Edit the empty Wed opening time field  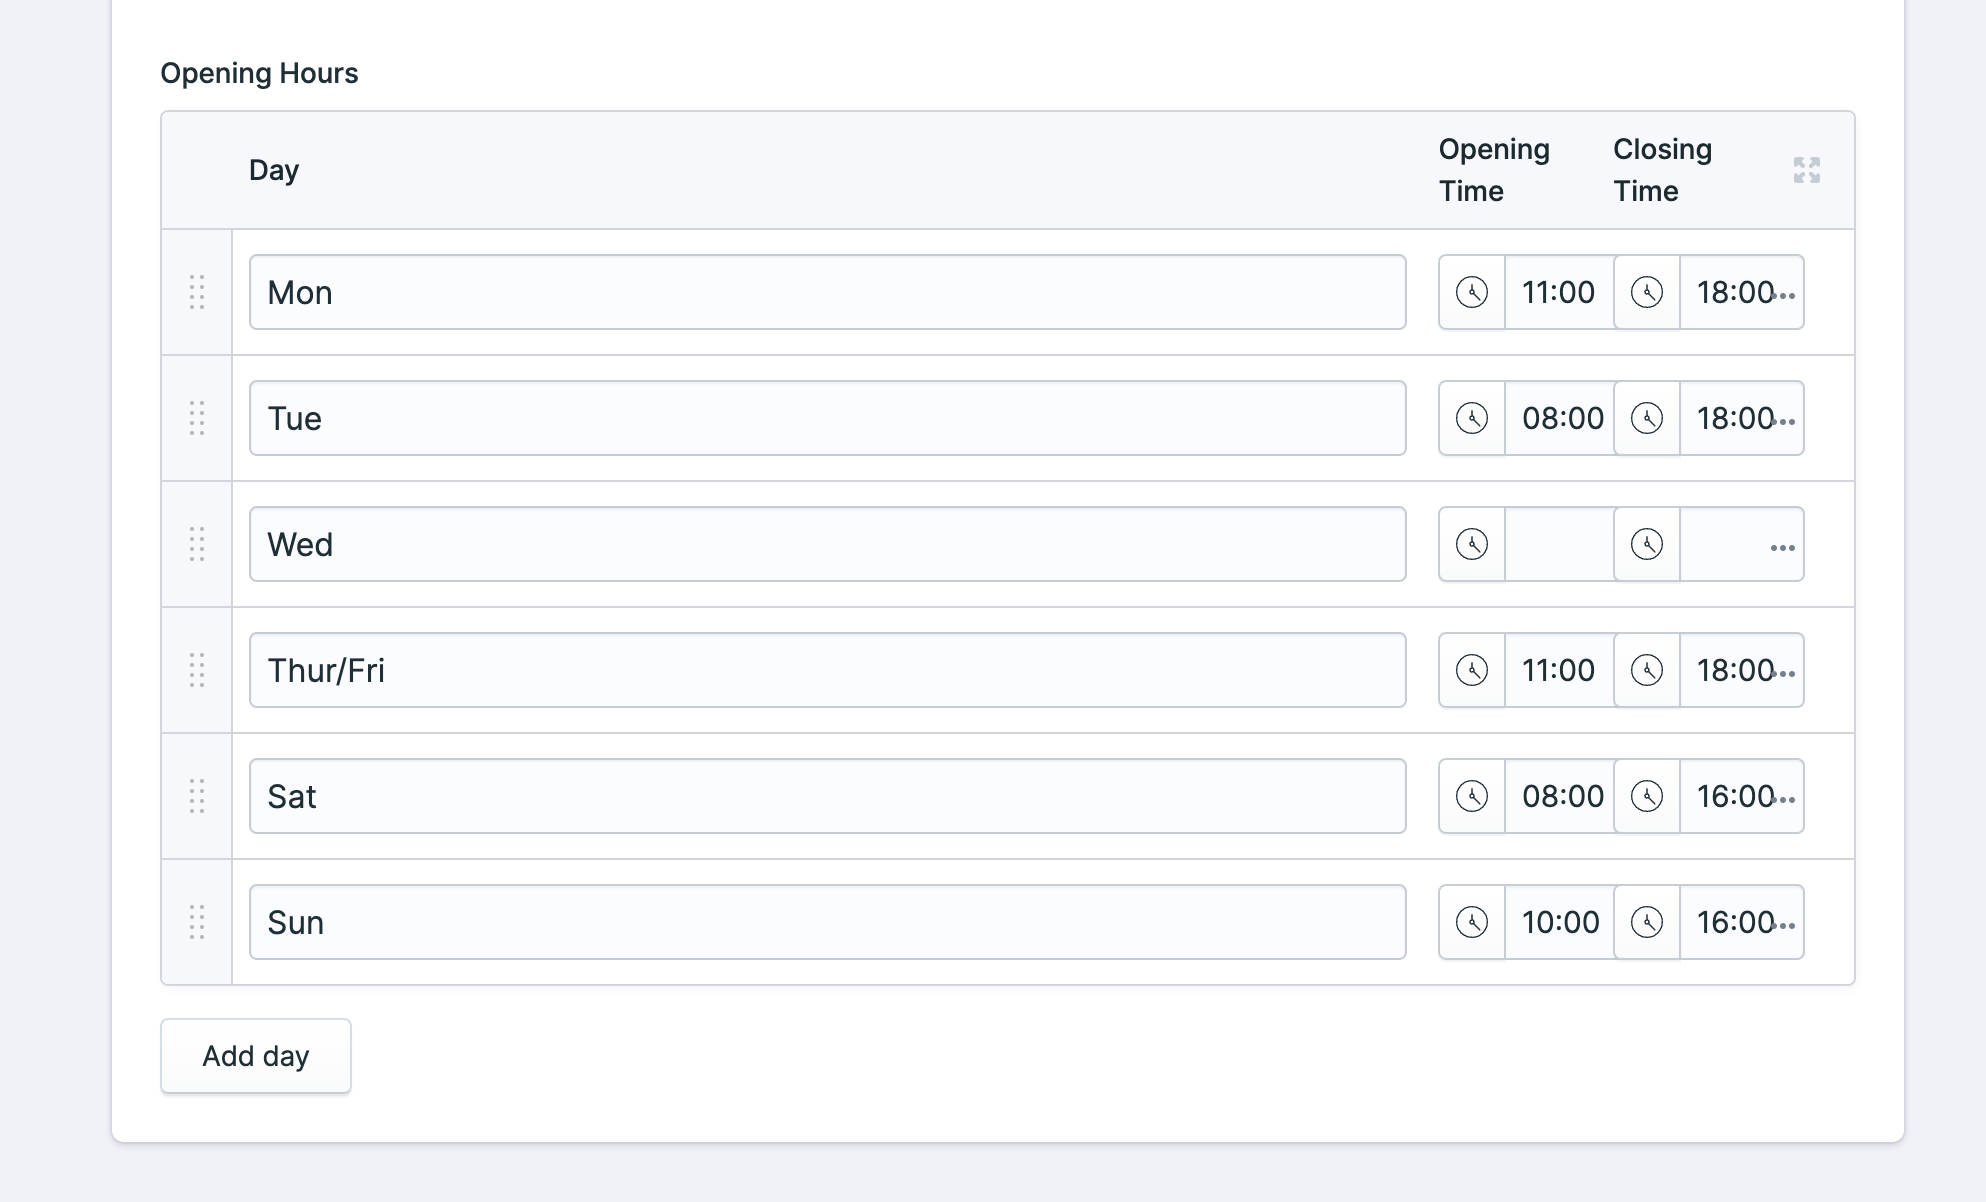pyautogui.click(x=1558, y=544)
